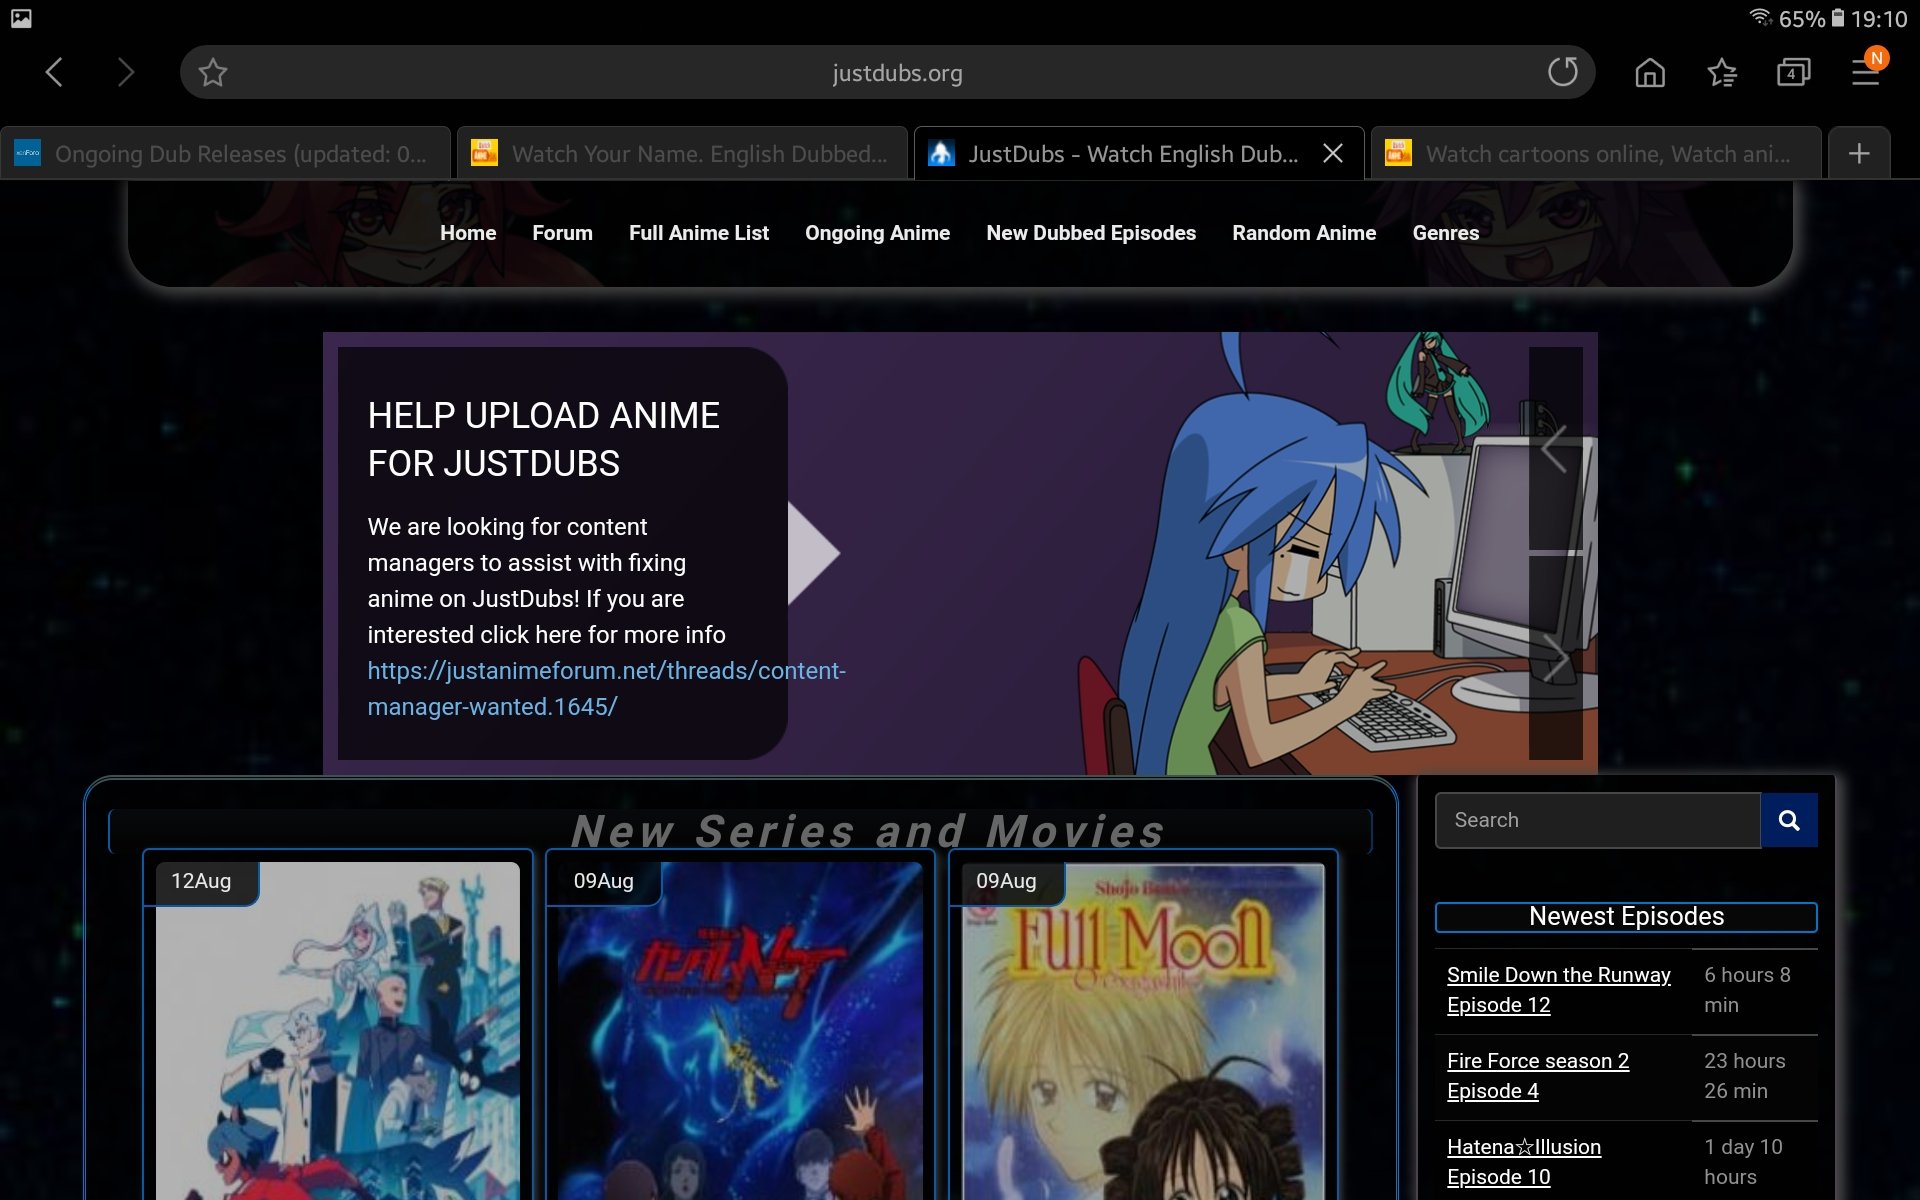The height and width of the screenshot is (1200, 1920).
Task: Open the 12Aug new series poster
Action: 338,1030
